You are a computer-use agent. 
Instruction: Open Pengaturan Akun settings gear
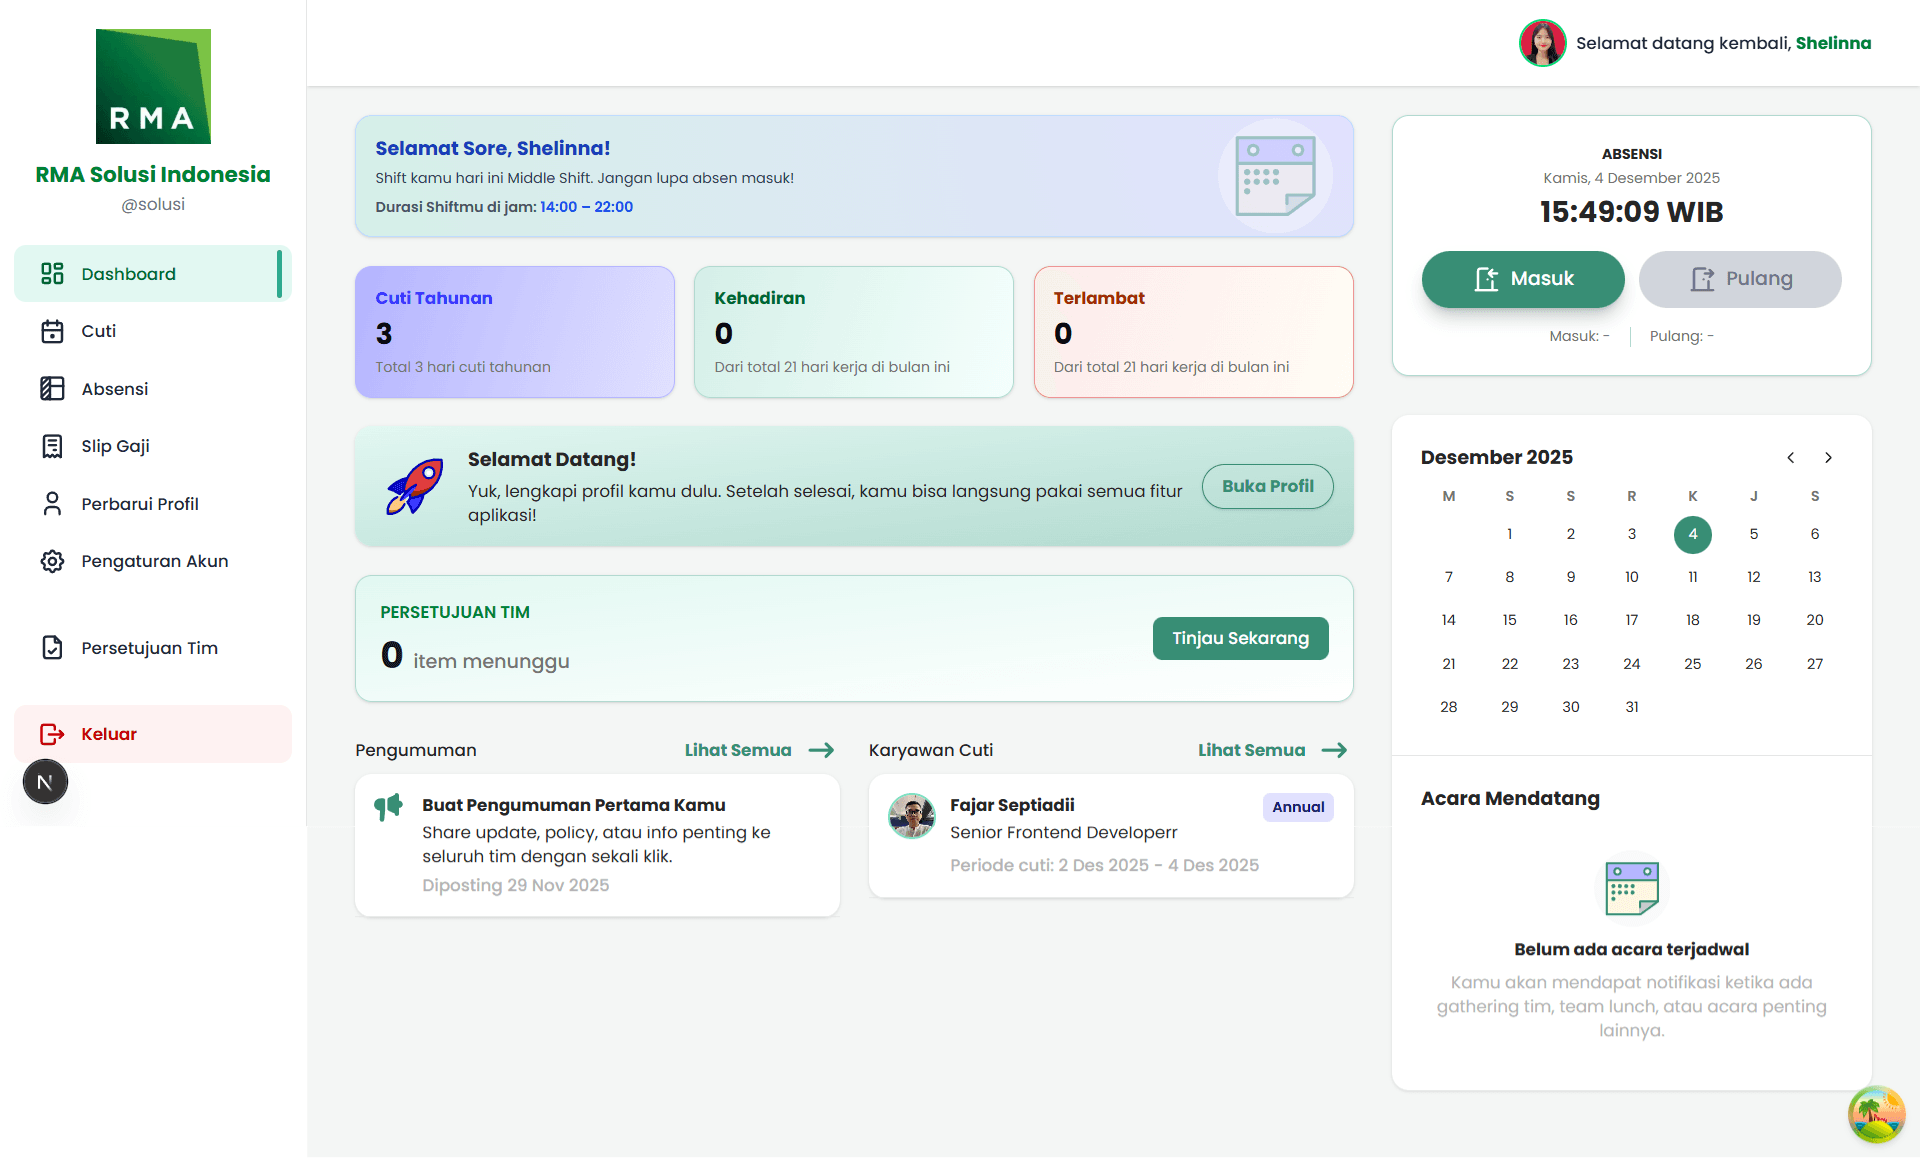pyautogui.click(x=53, y=561)
